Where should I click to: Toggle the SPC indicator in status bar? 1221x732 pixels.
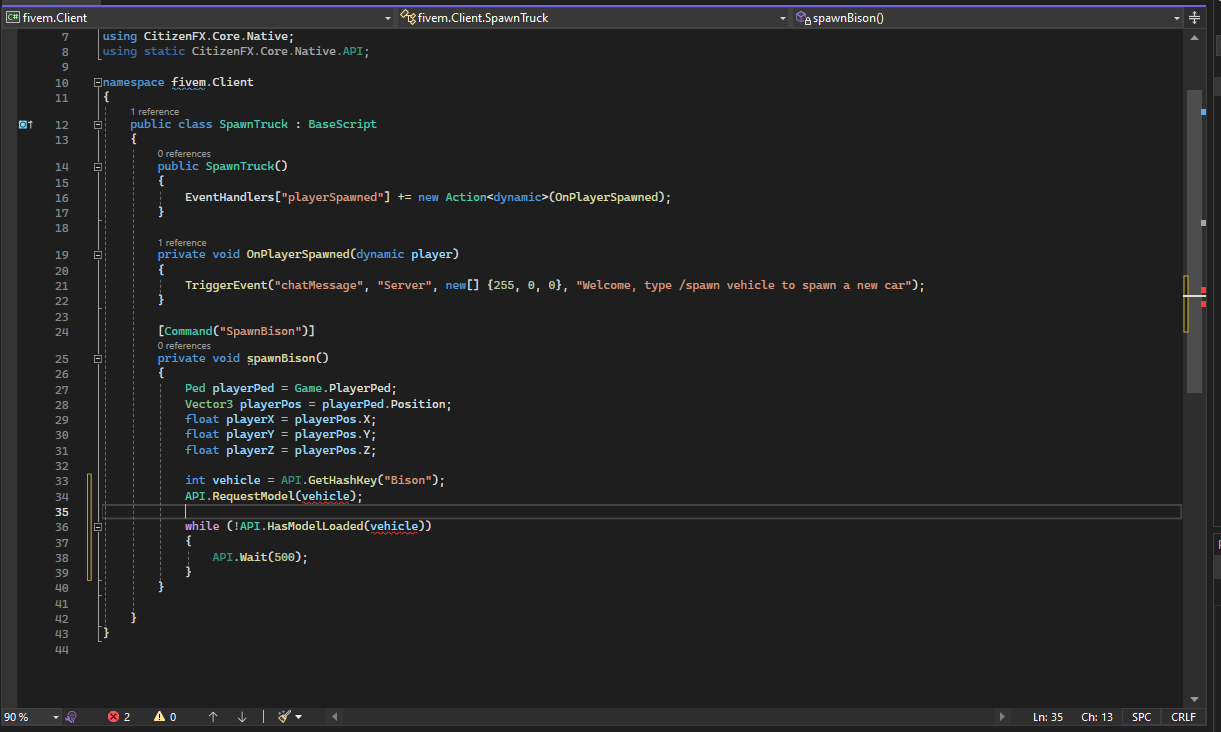(x=1141, y=716)
